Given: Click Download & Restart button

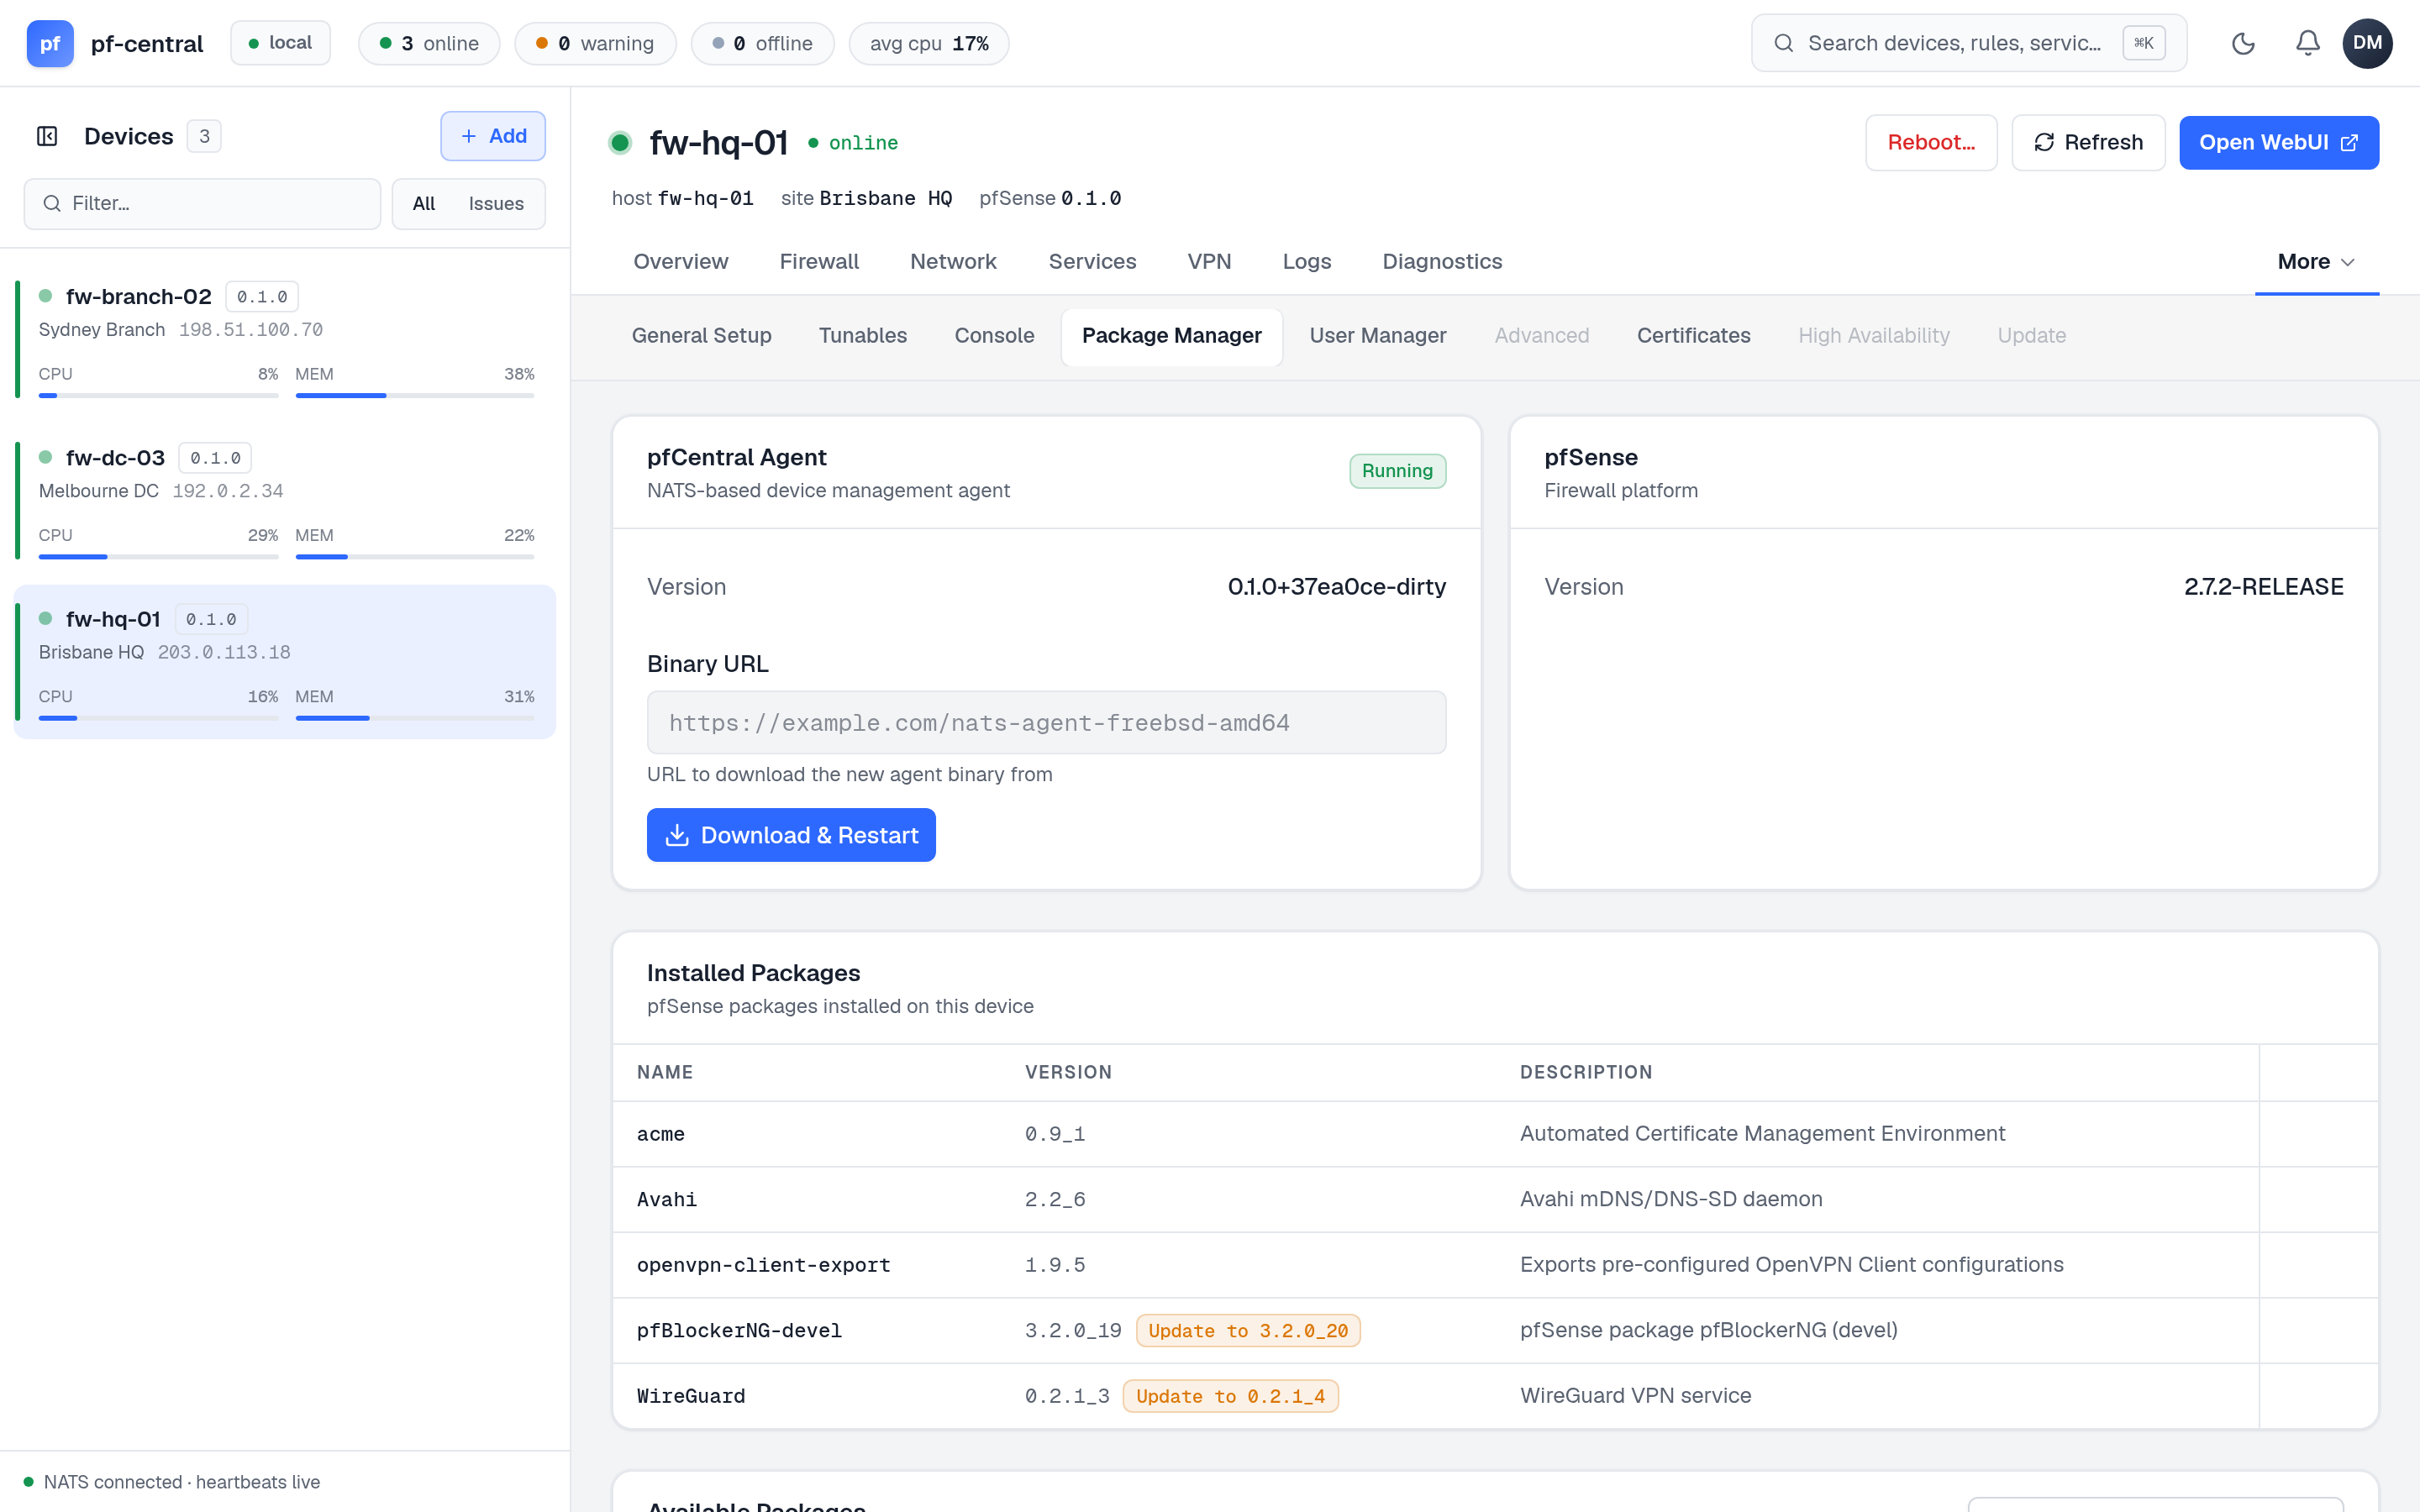Looking at the screenshot, I should point(791,835).
